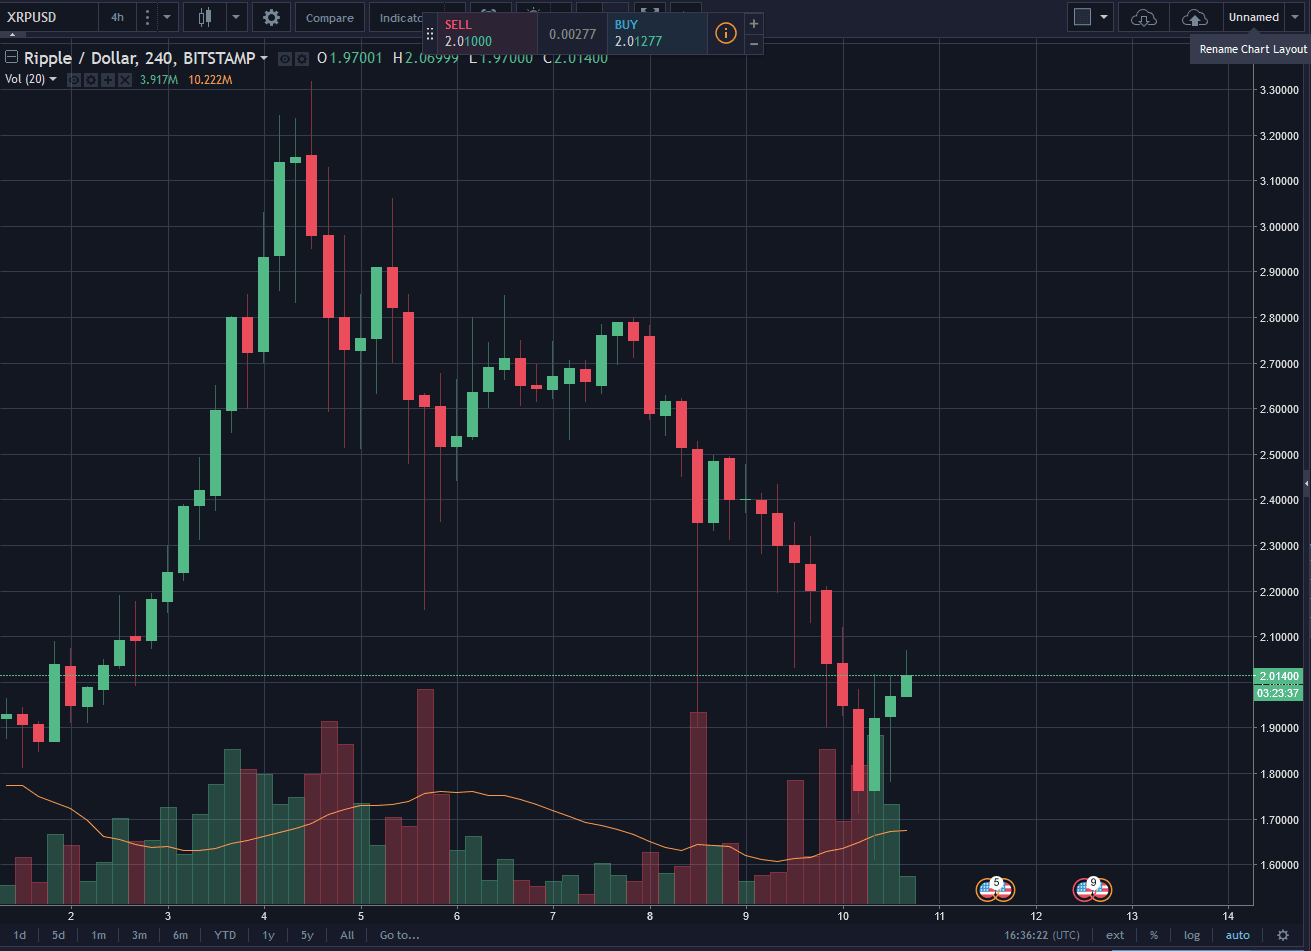This screenshot has width=1311, height=951.
Task: Click the 3.00000 price axis label
Action: [1280, 227]
